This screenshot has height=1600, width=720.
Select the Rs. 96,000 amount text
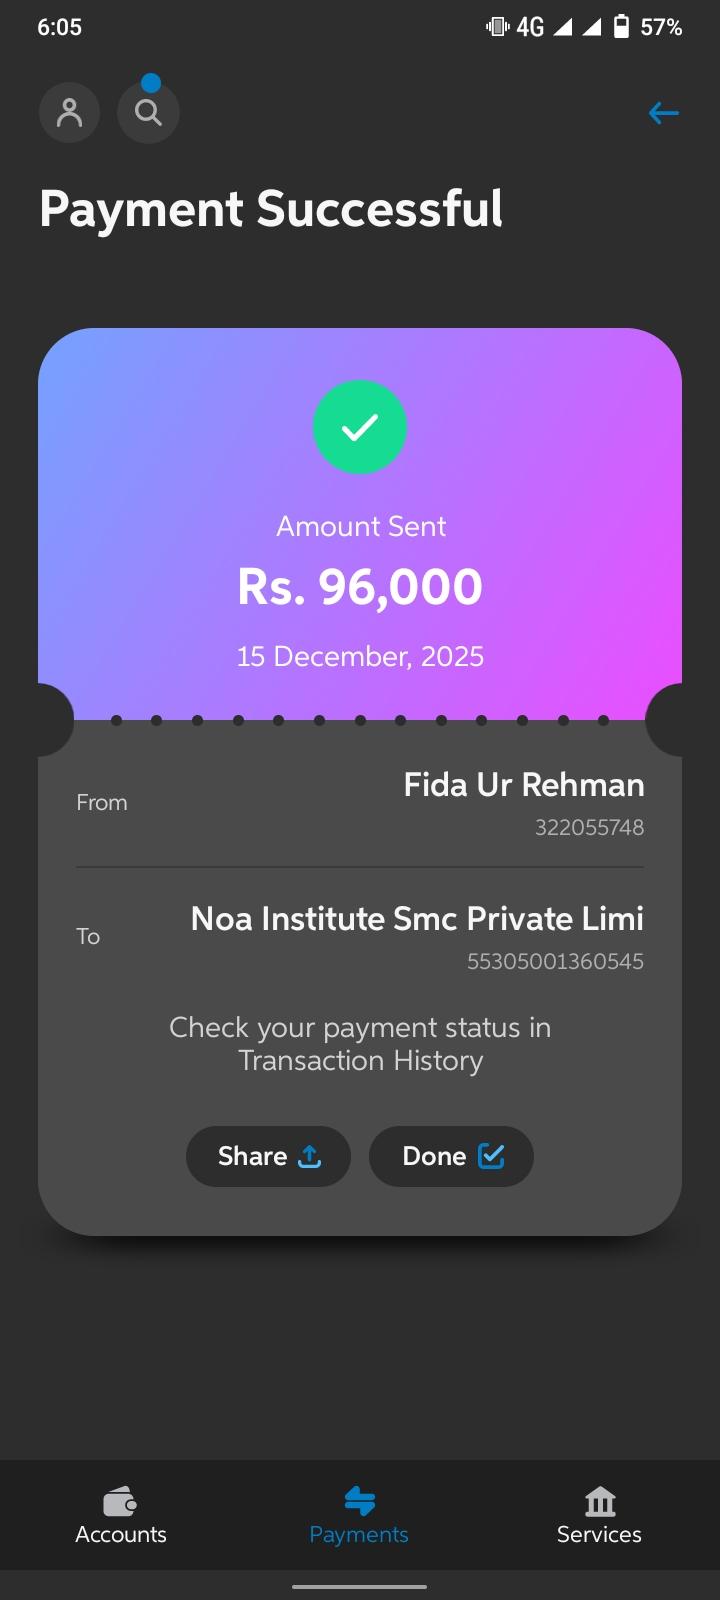360,587
